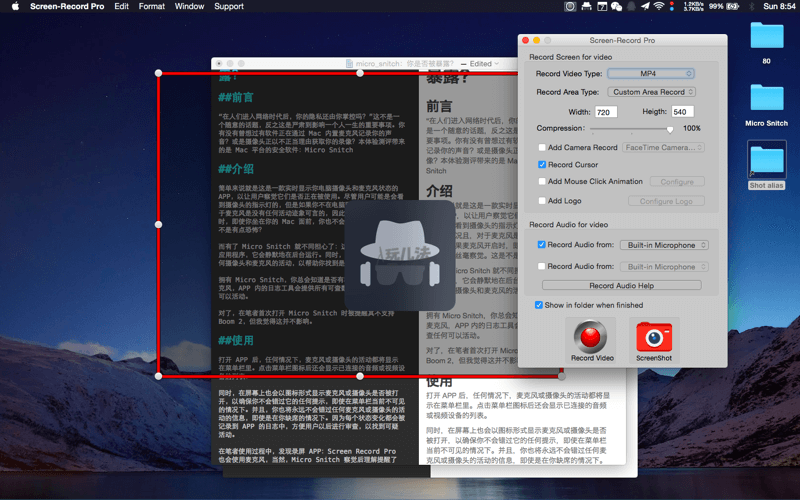Image resolution: width=800 pixels, height=500 pixels.
Task: Open the Record Video Type MP4 dropdown
Action: coord(651,73)
